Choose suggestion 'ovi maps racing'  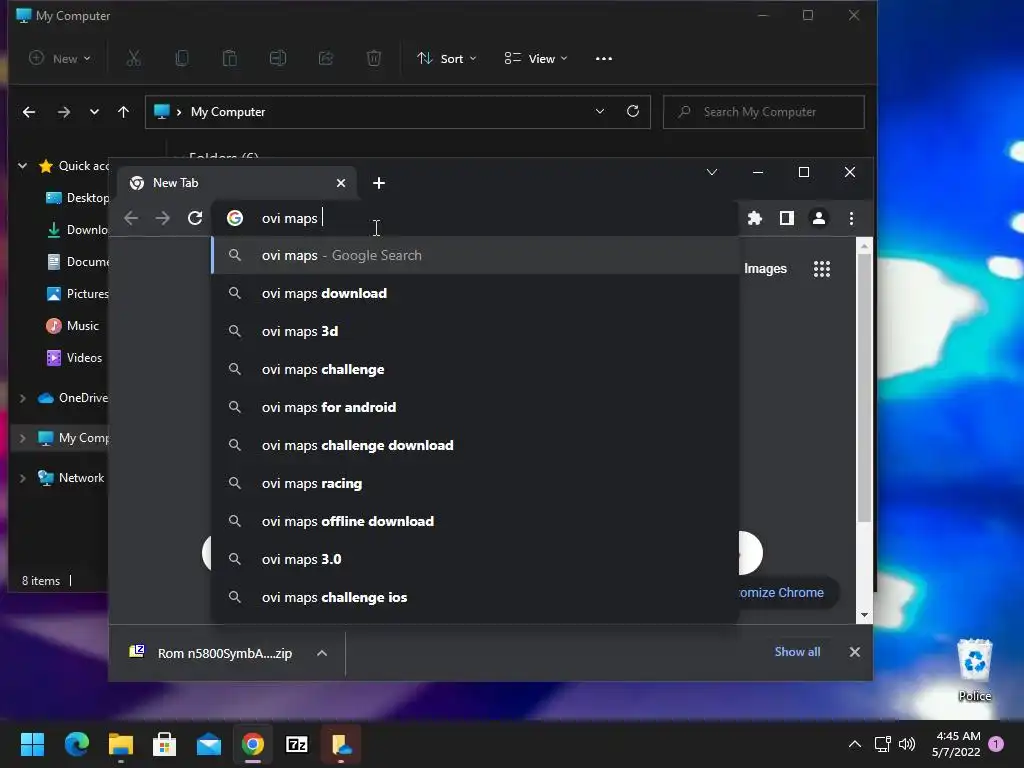tap(475, 483)
